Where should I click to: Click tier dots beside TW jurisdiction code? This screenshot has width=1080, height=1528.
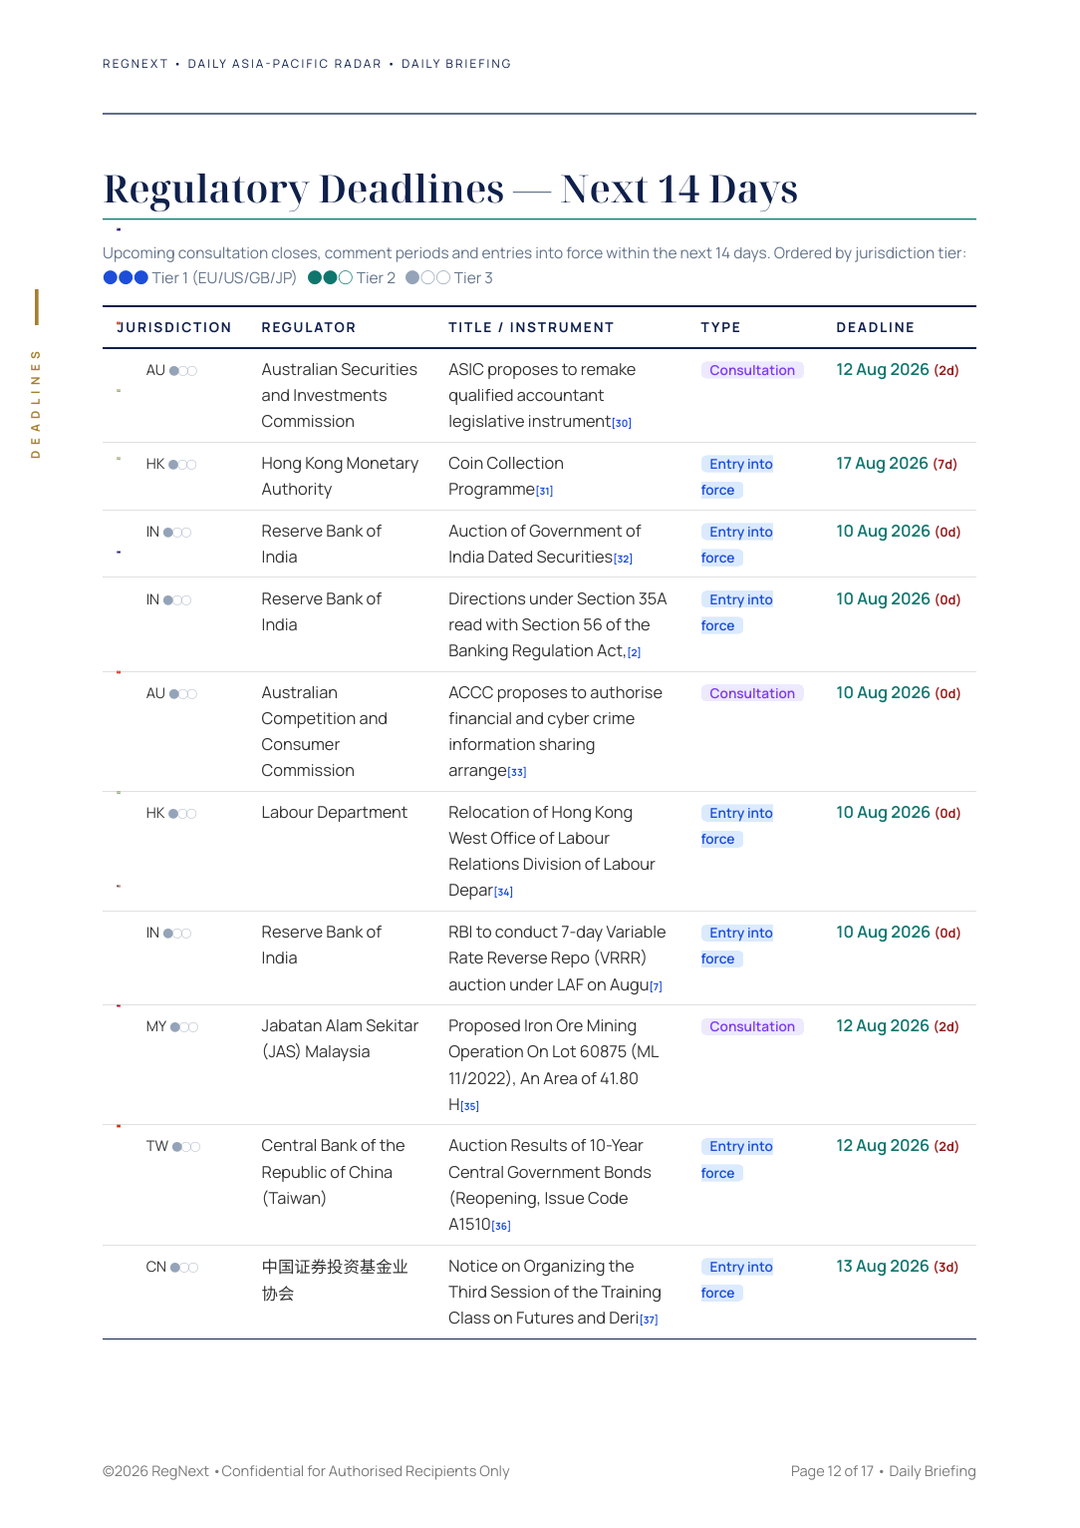click(186, 1147)
